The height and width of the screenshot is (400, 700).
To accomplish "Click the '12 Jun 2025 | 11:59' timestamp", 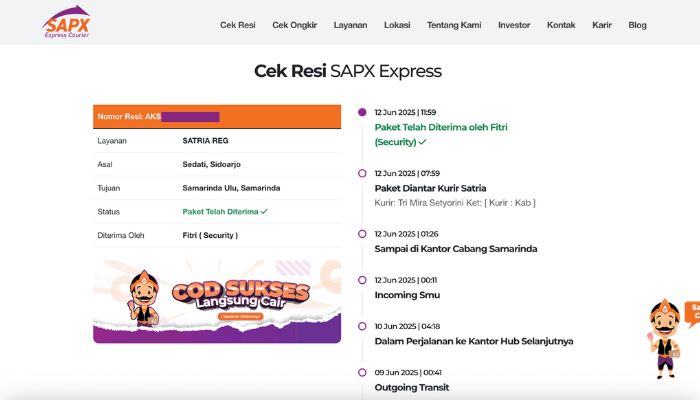I will [x=405, y=112].
